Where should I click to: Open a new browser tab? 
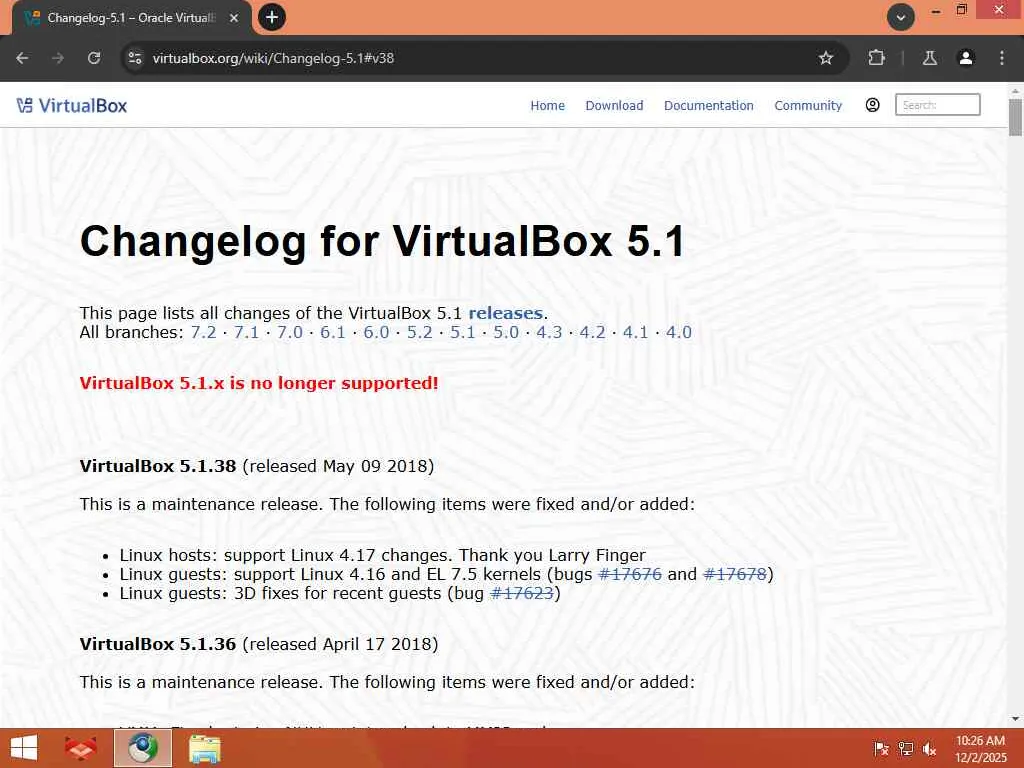(272, 17)
